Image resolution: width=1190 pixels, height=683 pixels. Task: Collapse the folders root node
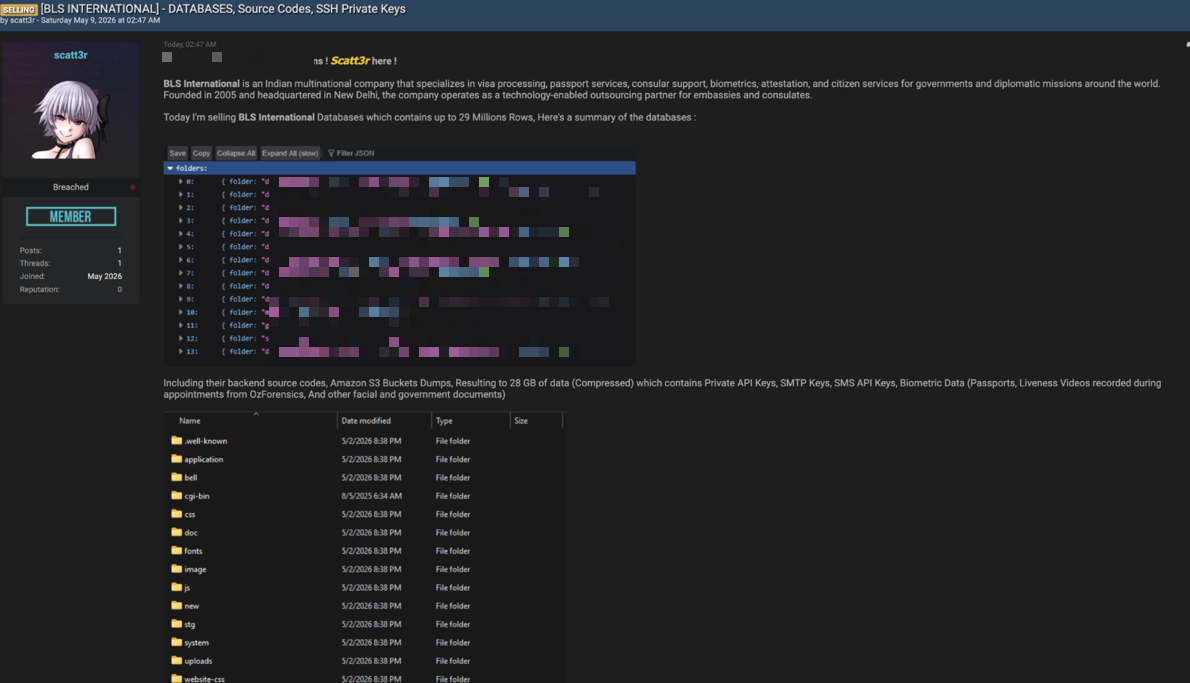point(170,168)
